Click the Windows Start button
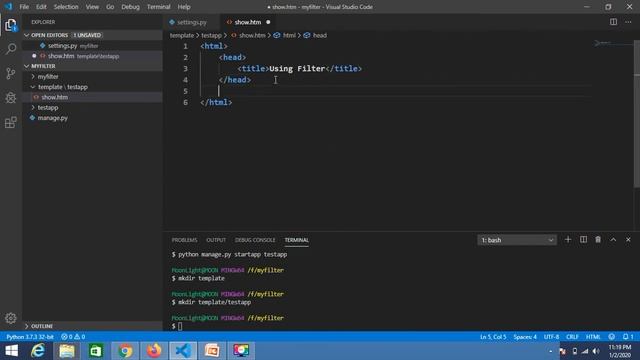 [x=11, y=351]
